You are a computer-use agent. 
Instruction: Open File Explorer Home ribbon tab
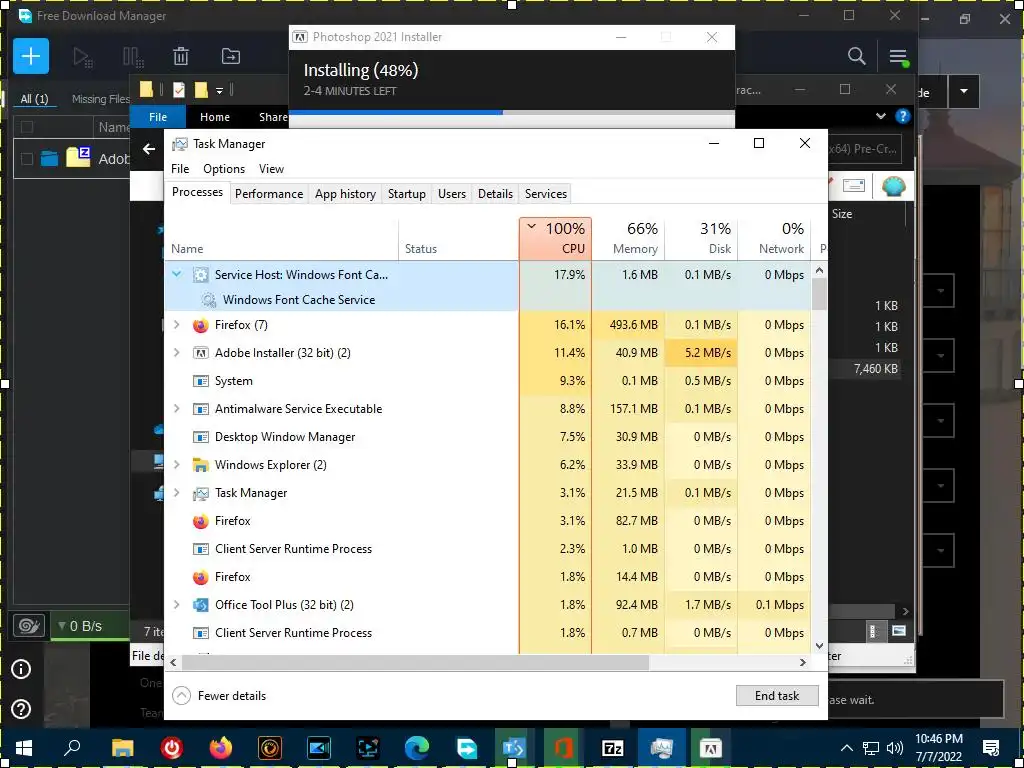click(x=215, y=117)
